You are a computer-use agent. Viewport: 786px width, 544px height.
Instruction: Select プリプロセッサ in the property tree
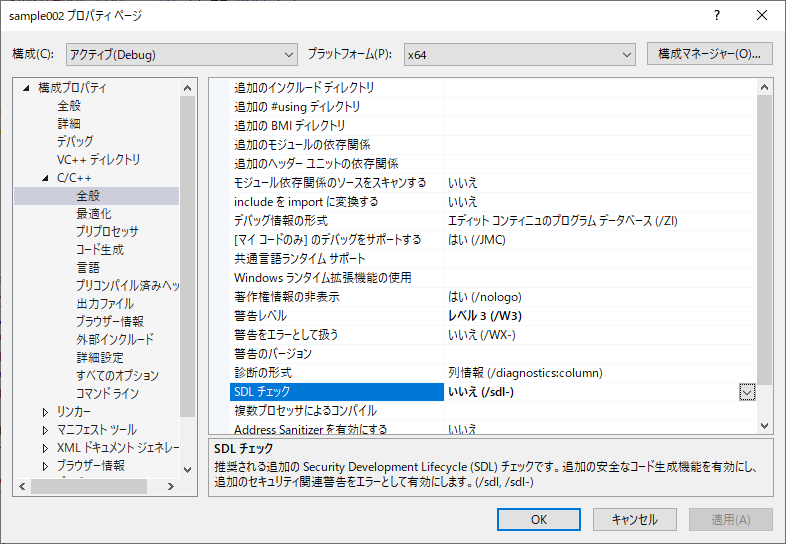(x=107, y=232)
